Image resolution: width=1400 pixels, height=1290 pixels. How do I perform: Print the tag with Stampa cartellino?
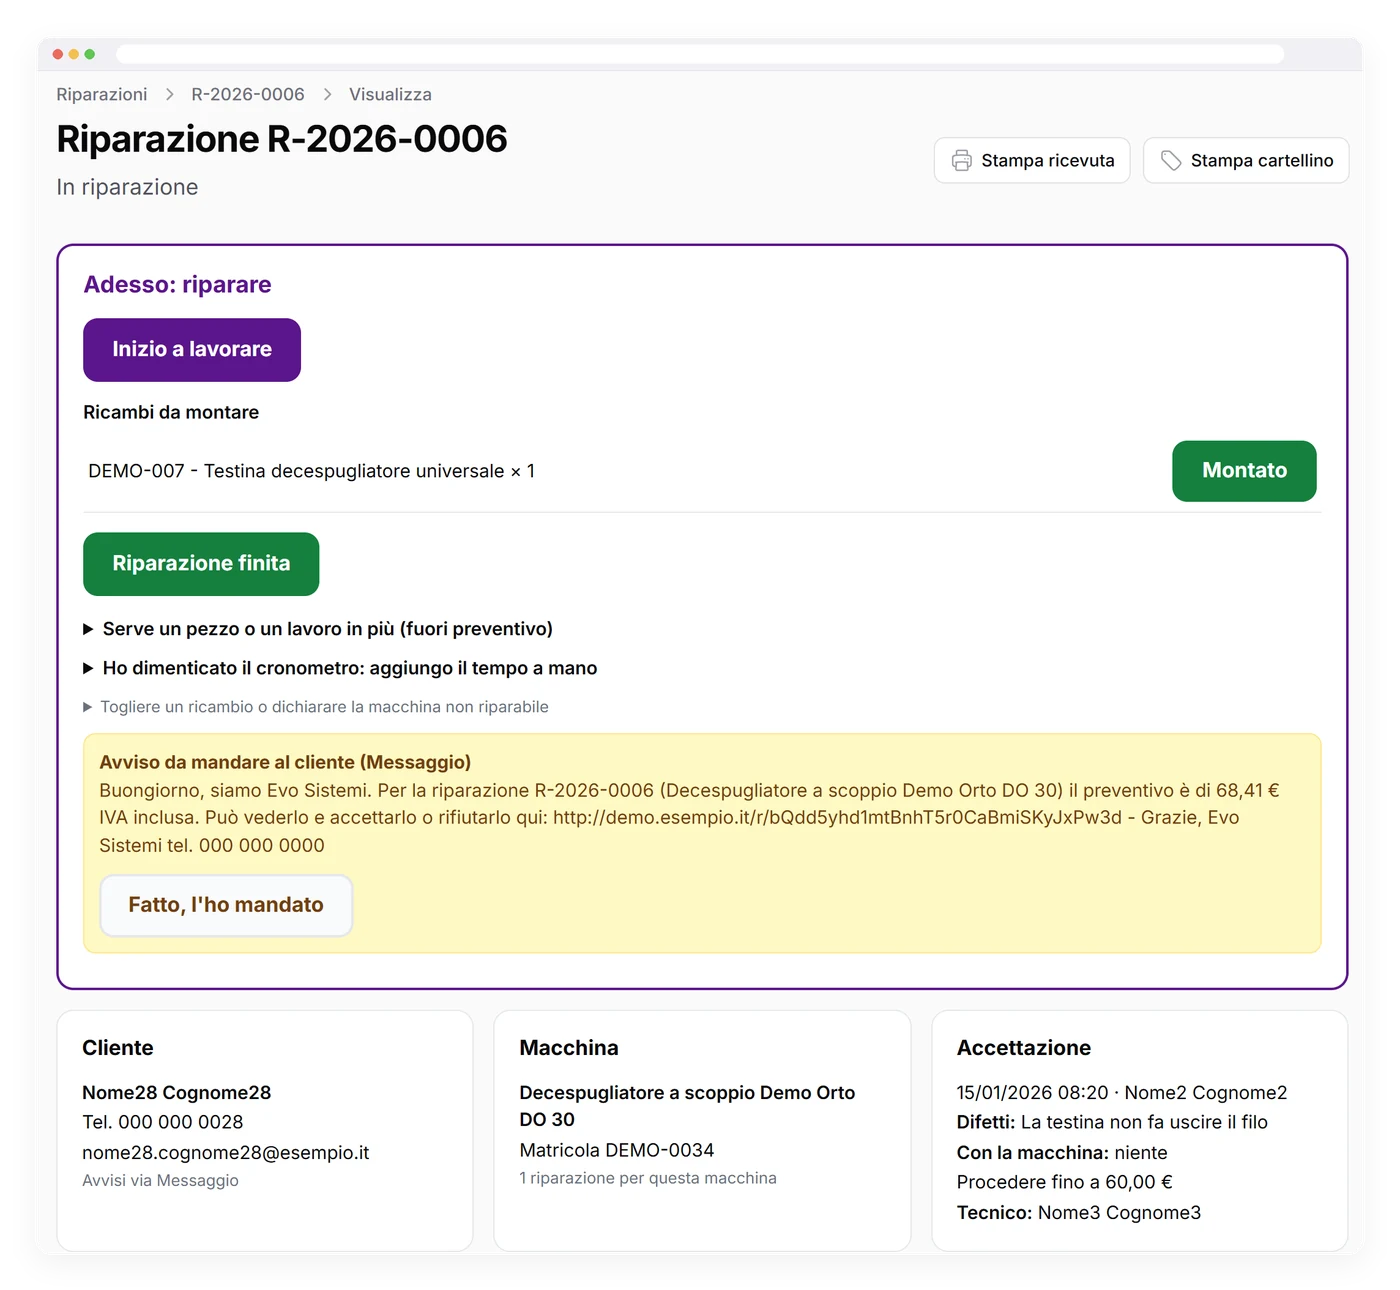tap(1246, 160)
